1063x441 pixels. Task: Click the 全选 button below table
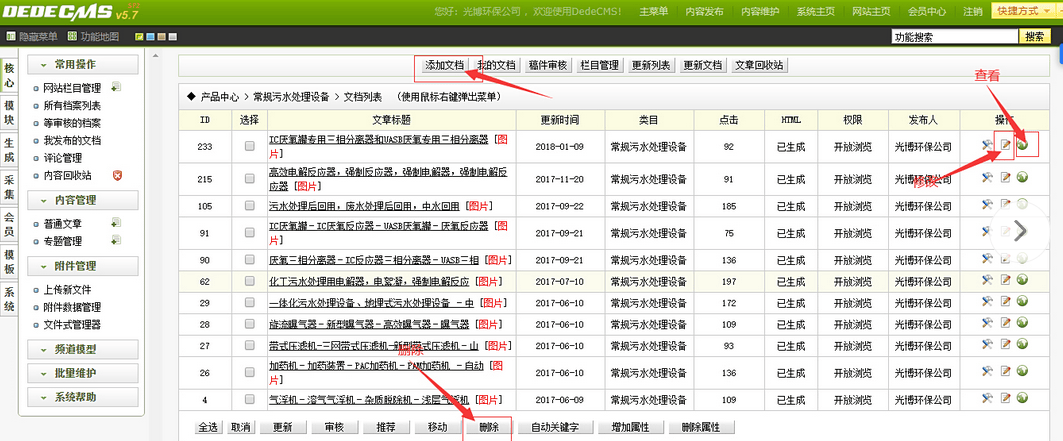coord(208,427)
